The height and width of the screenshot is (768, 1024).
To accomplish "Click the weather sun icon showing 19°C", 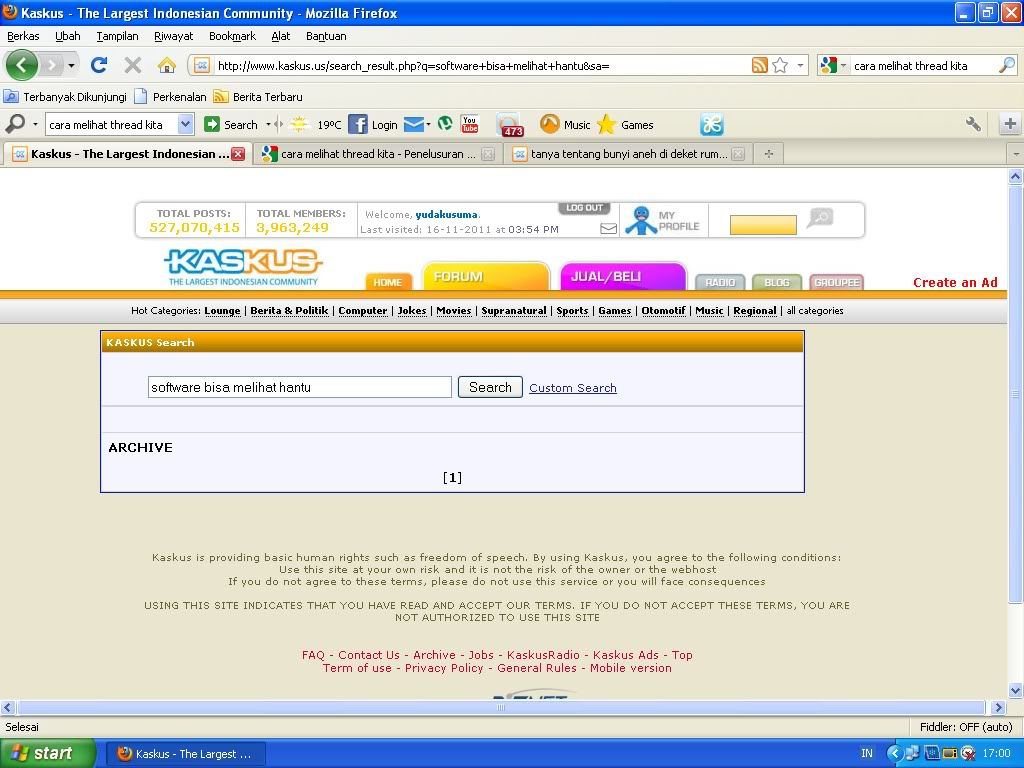I will [x=299, y=124].
